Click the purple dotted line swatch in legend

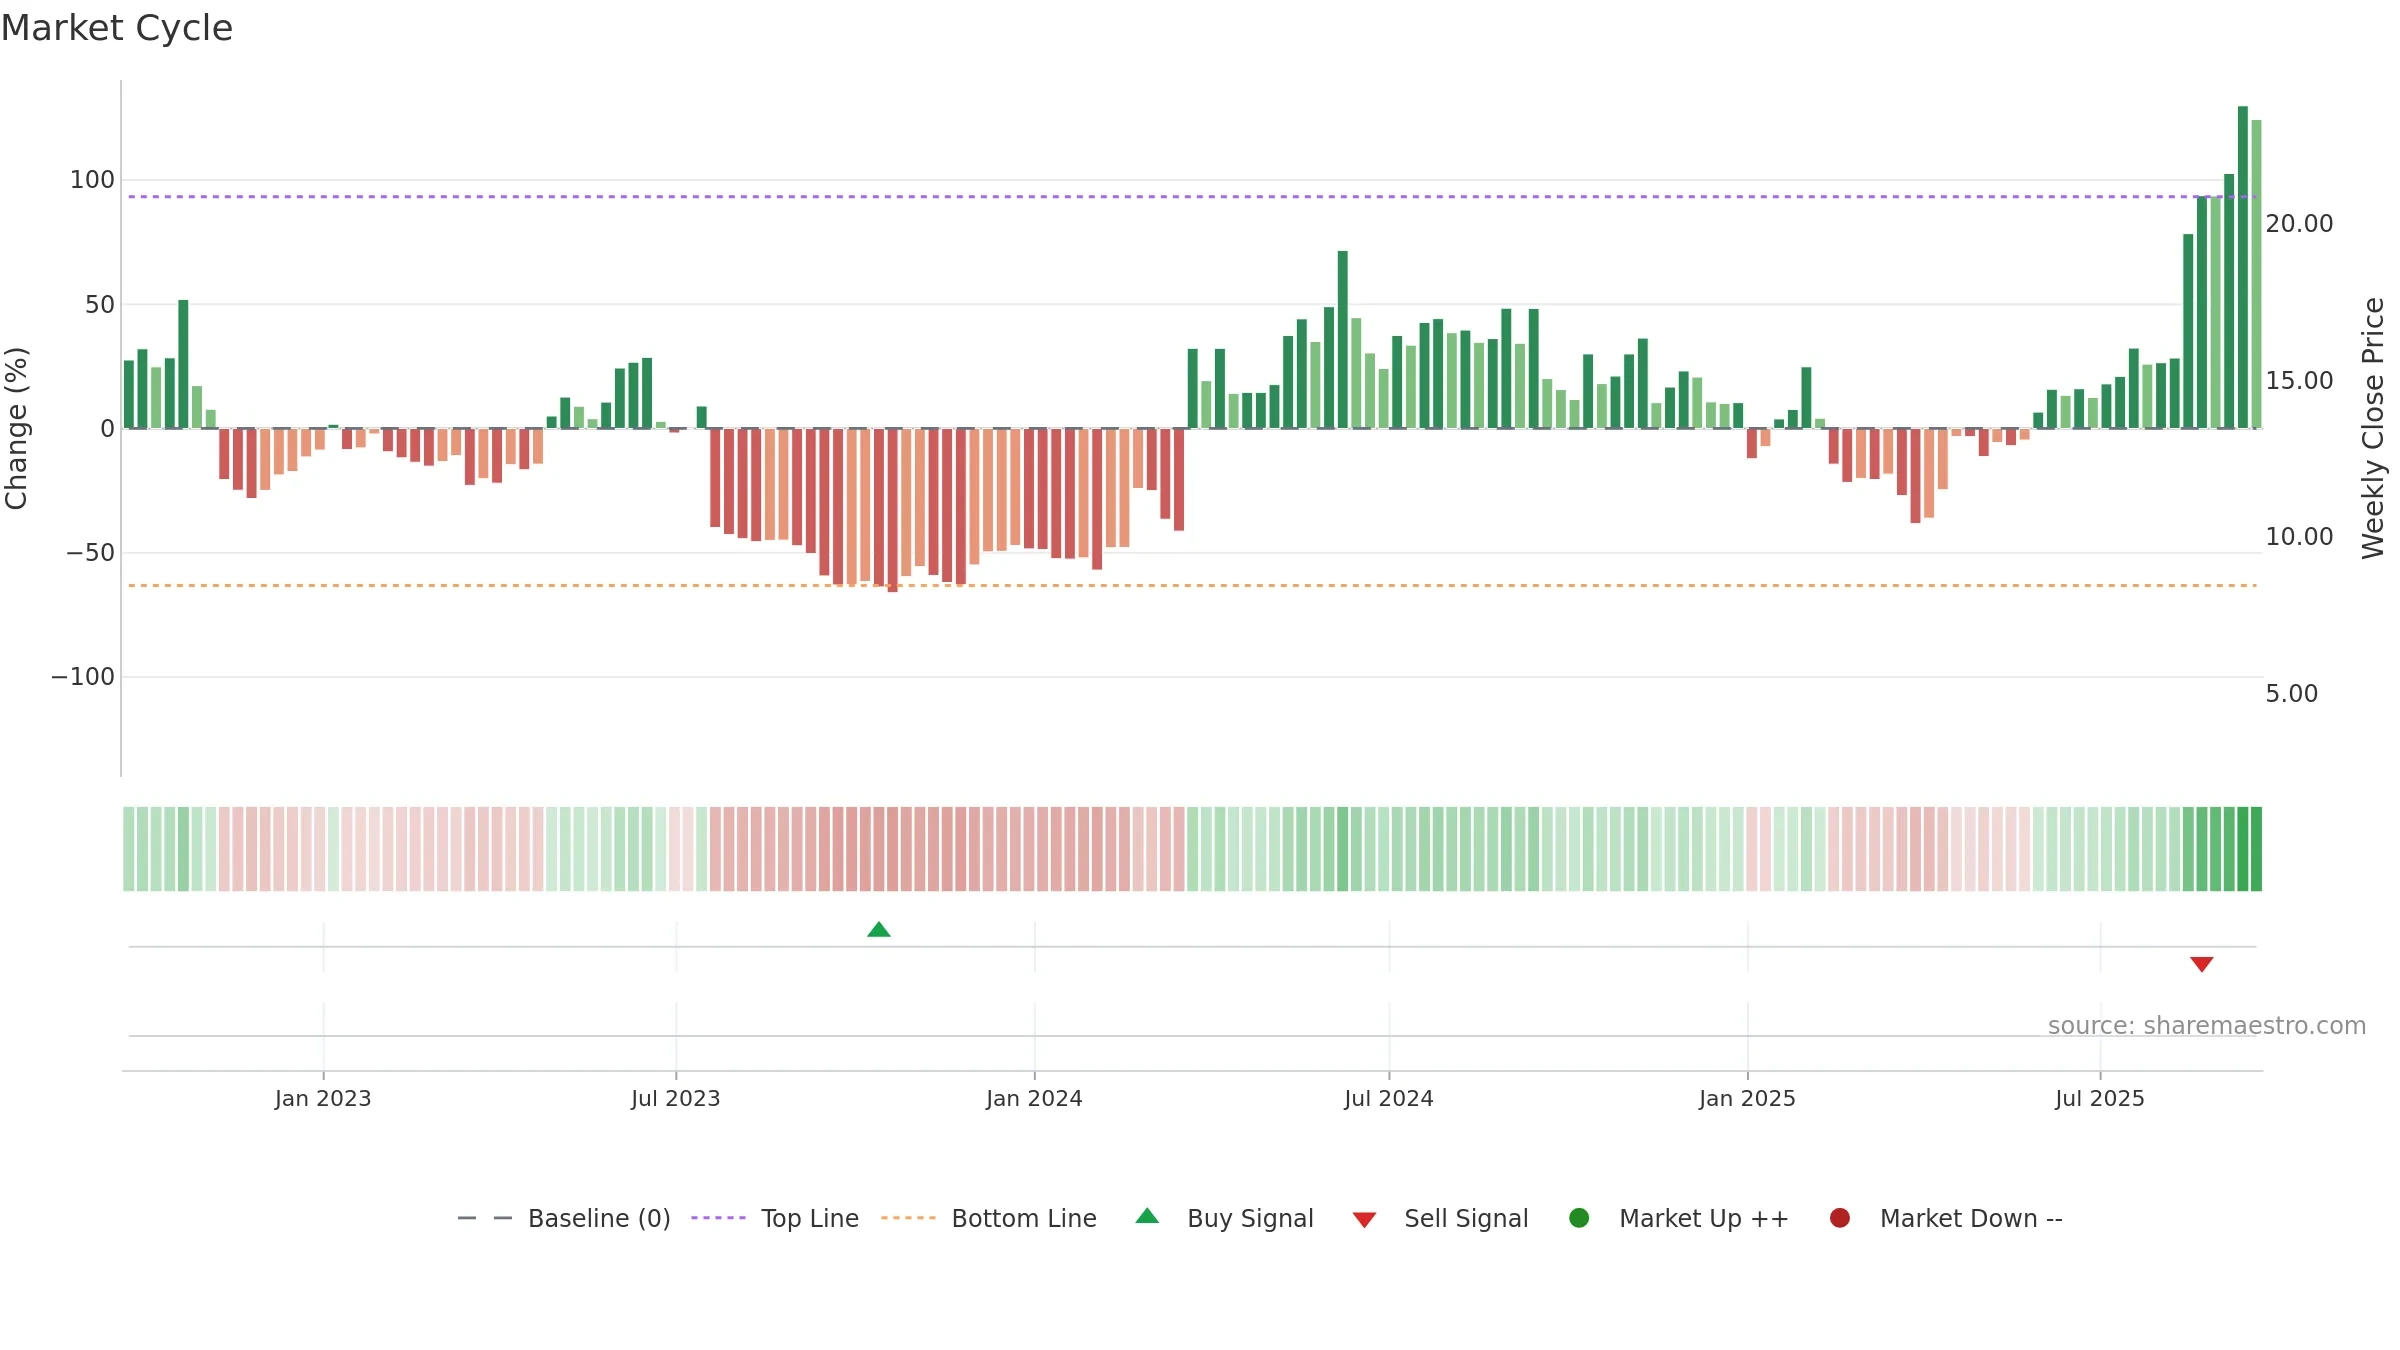point(719,1218)
